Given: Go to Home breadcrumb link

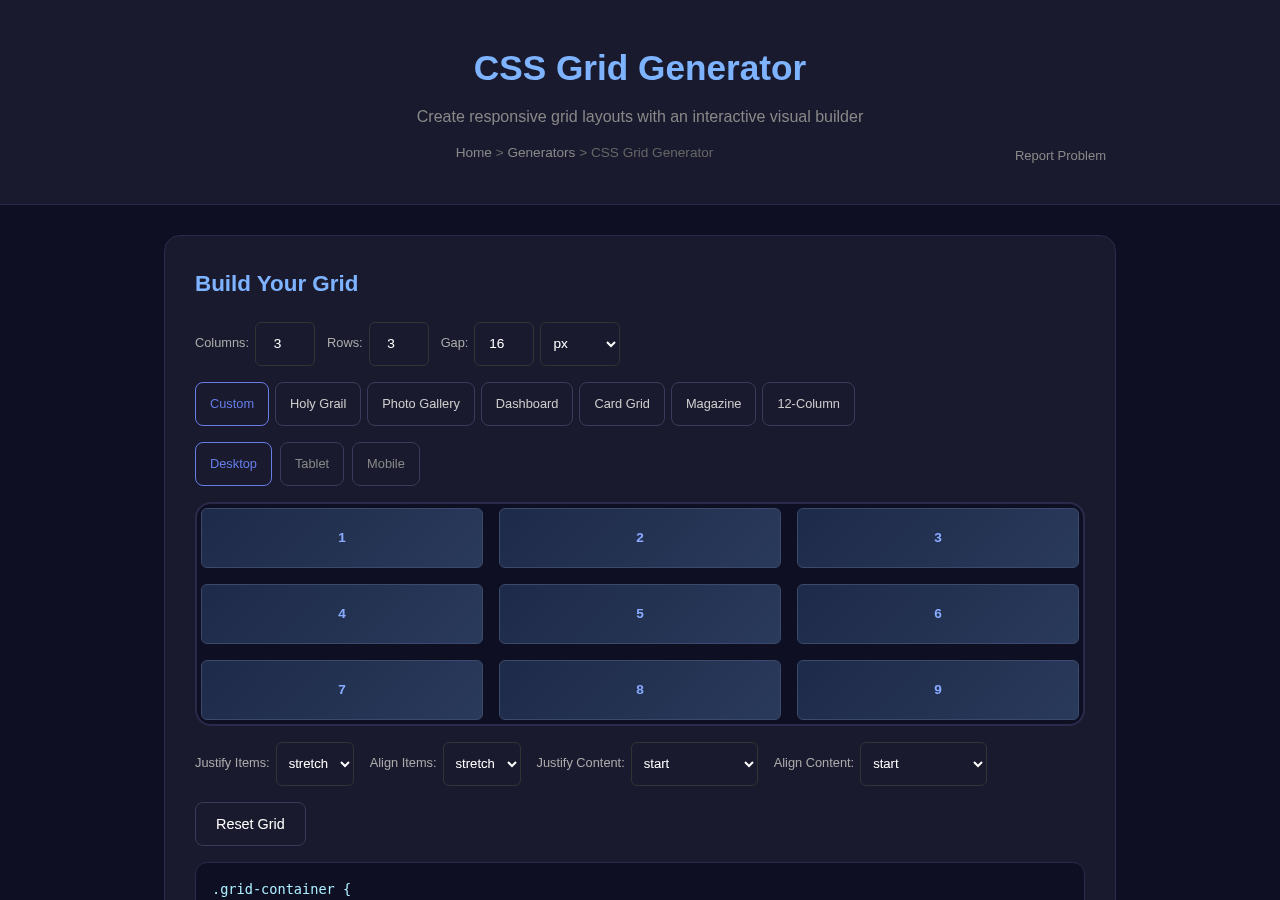Looking at the screenshot, I should [474, 153].
